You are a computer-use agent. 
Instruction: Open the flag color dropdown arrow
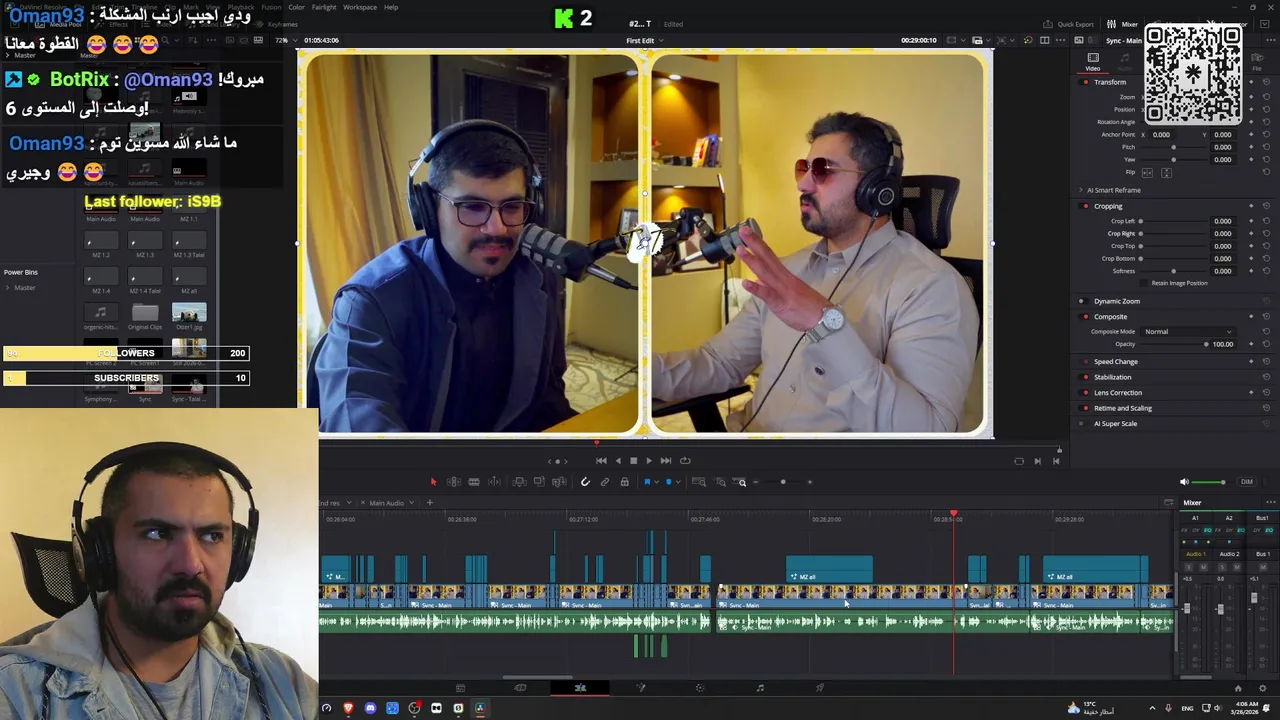tap(655, 482)
